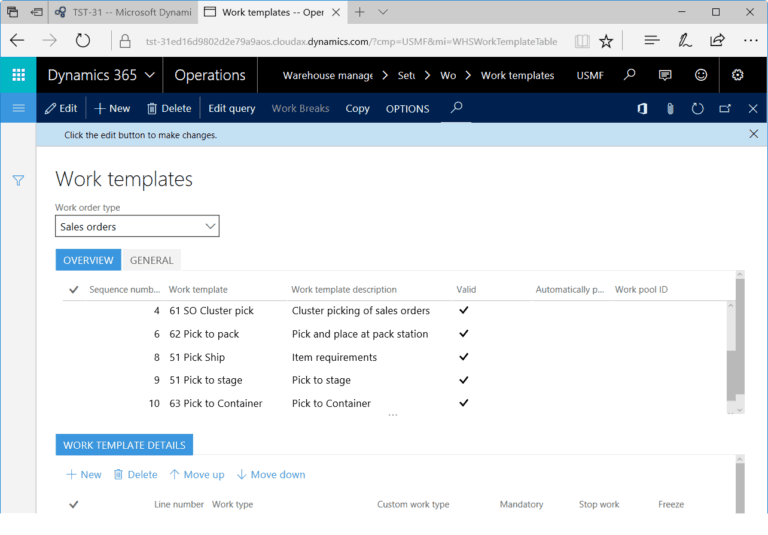Viewport: 768px width, 535px height.
Task: Sort by Sequence number column header
Action: click(x=124, y=290)
